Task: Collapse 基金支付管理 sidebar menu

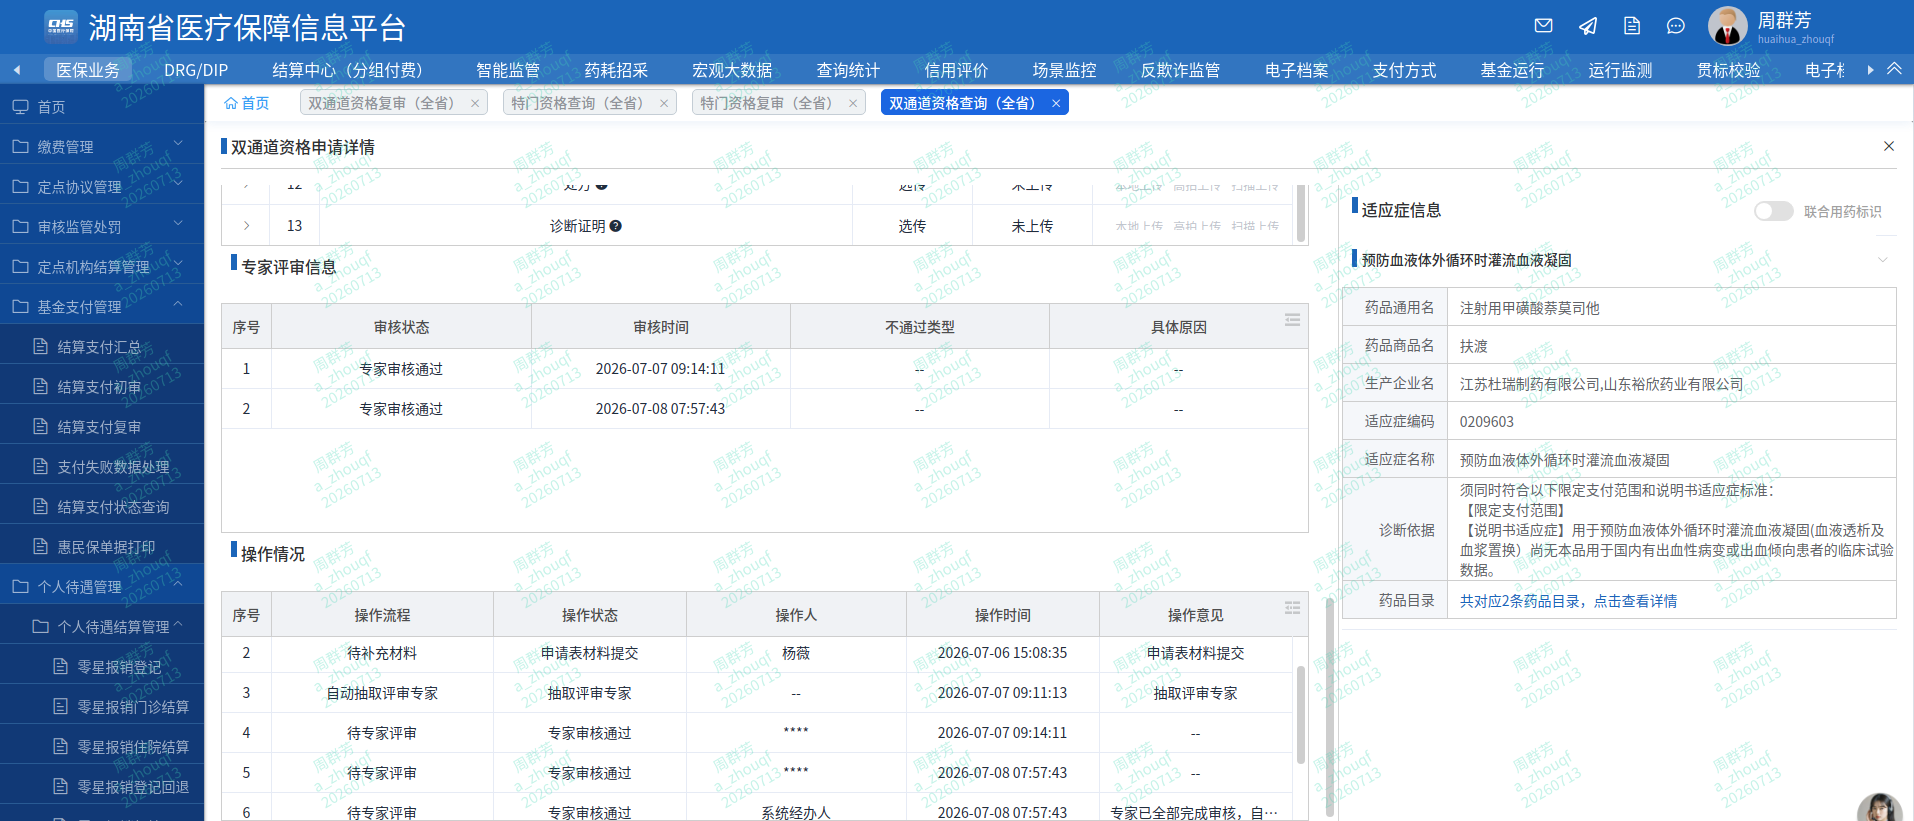Action: 102,307
